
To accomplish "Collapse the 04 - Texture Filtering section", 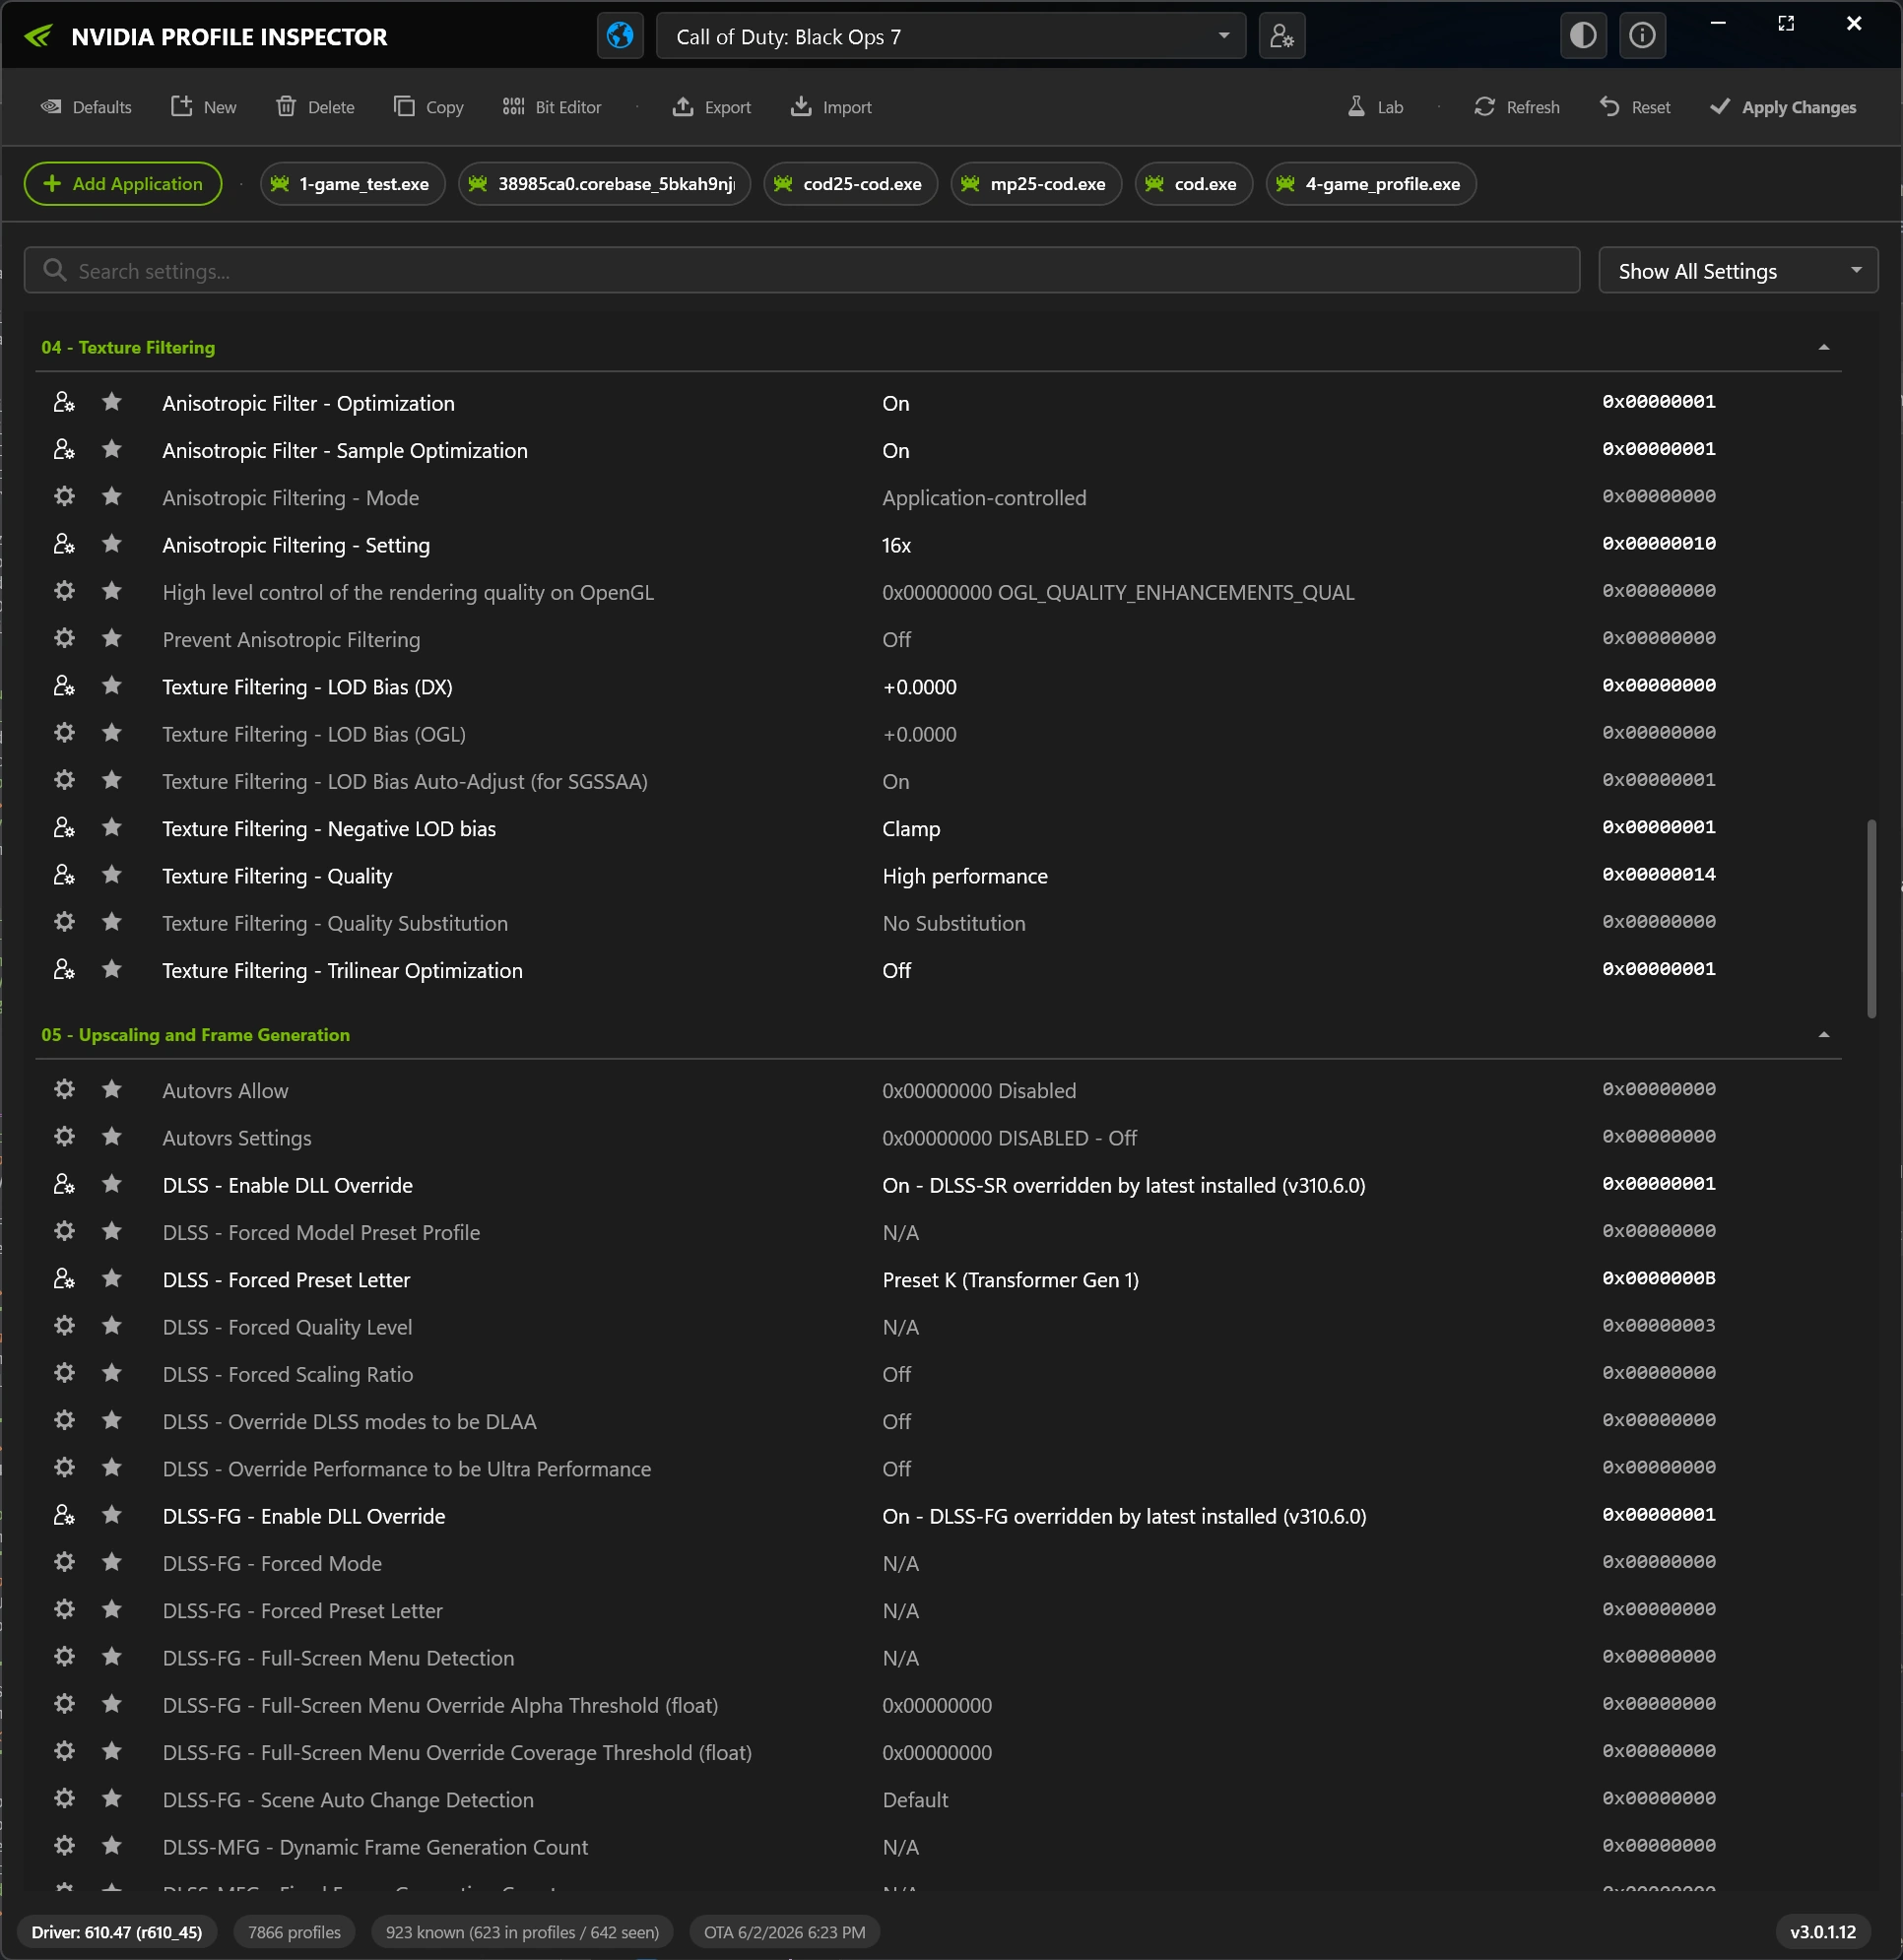I will click(1823, 348).
